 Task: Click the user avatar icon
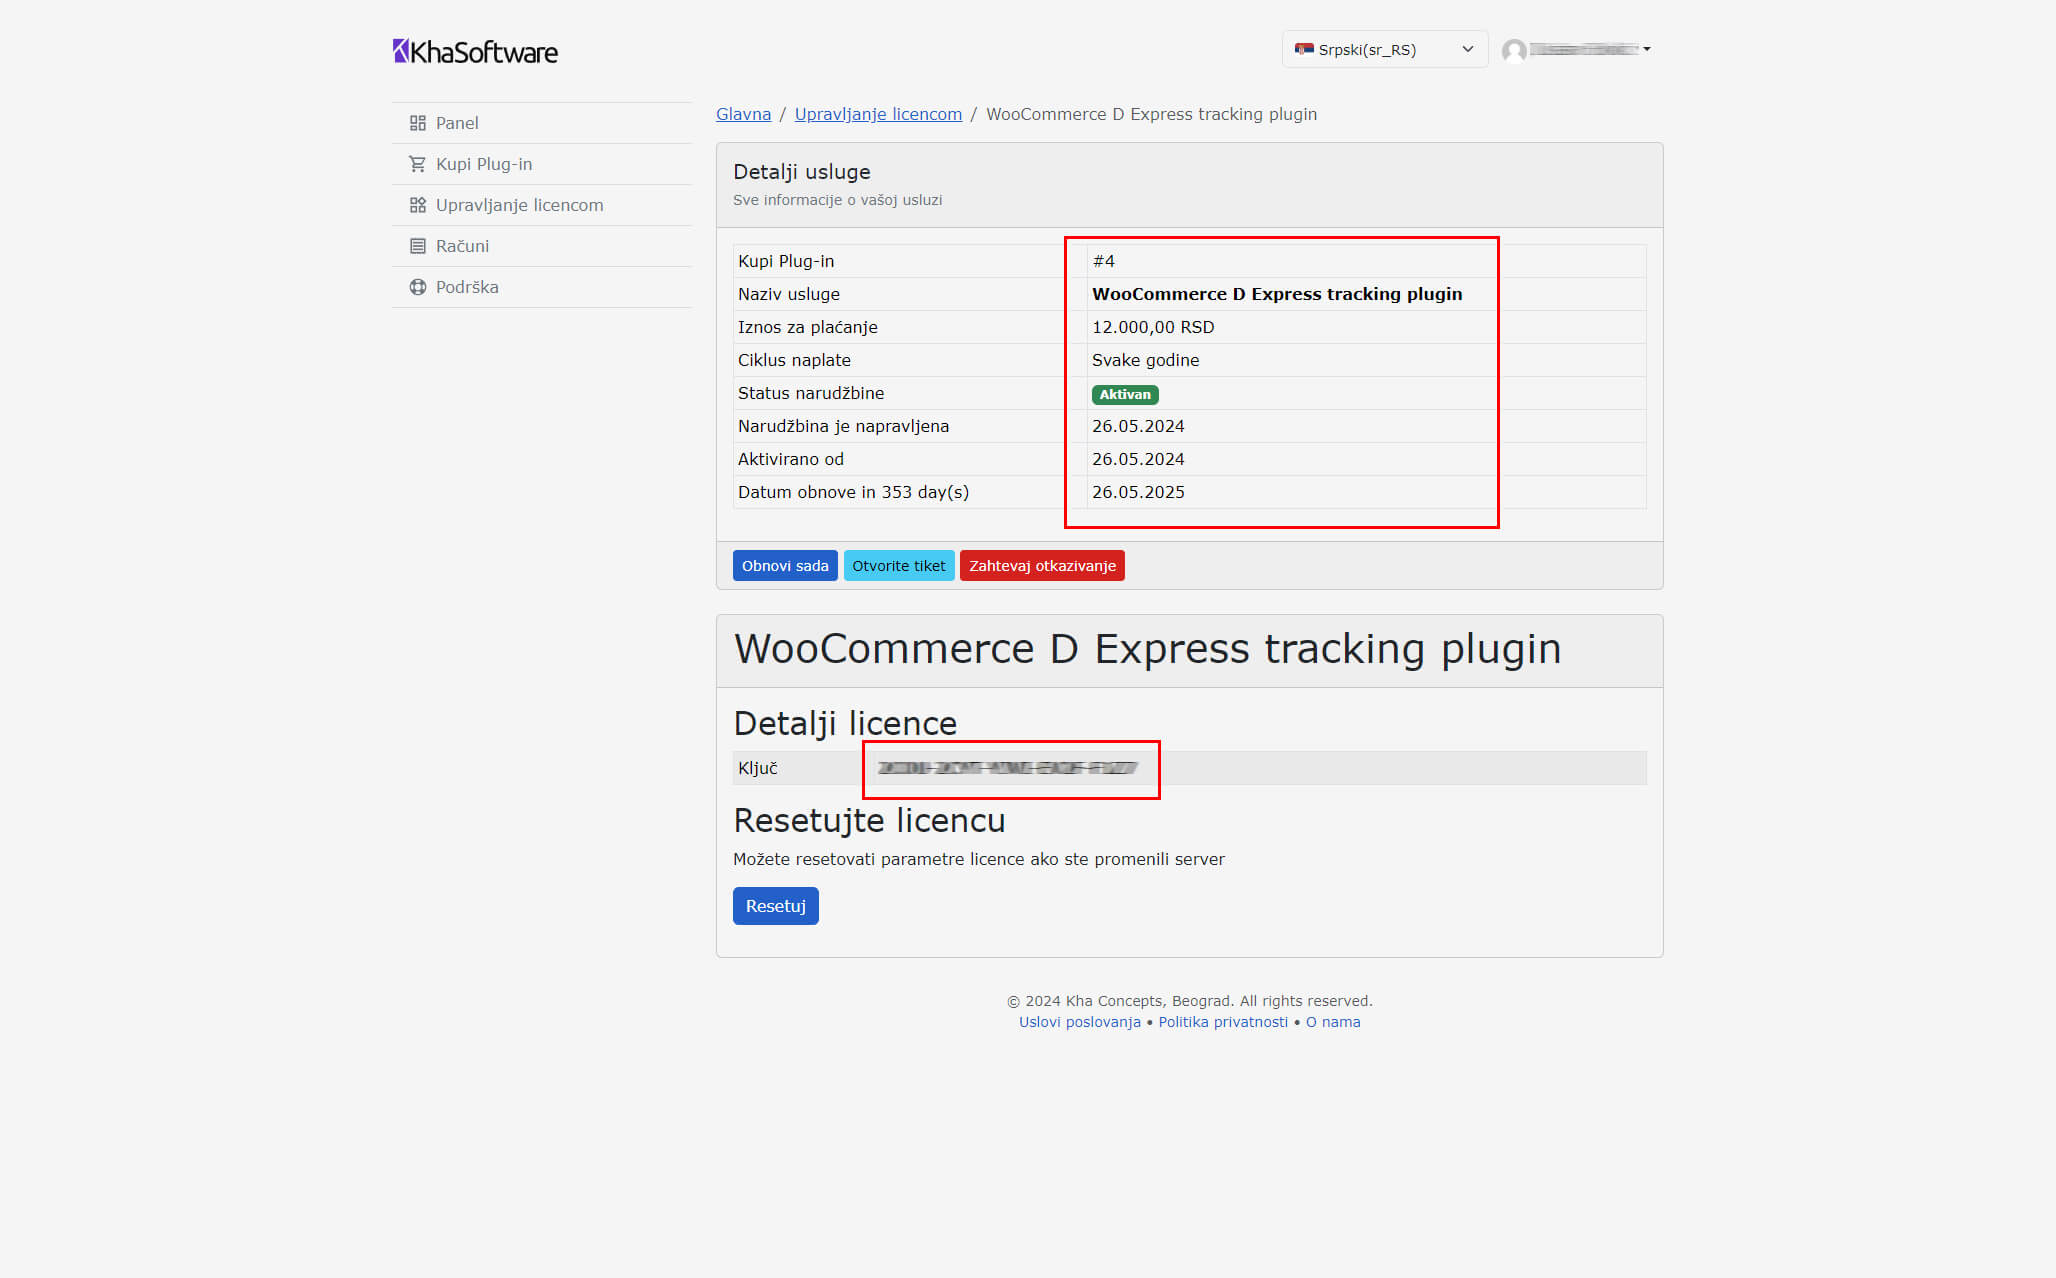point(1514,50)
